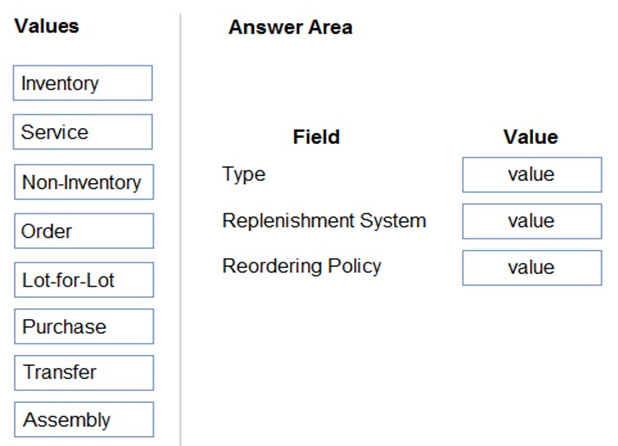
Task: Click the Order value box
Action: click(x=82, y=231)
